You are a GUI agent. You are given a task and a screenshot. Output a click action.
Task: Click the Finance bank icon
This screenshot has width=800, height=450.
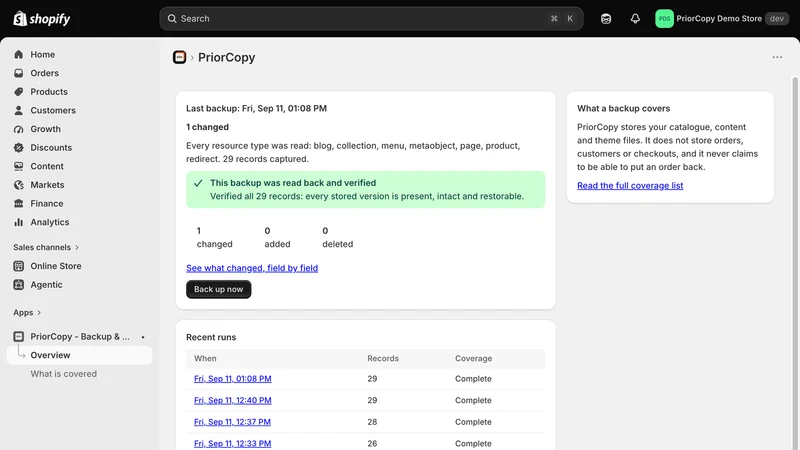[19, 204]
